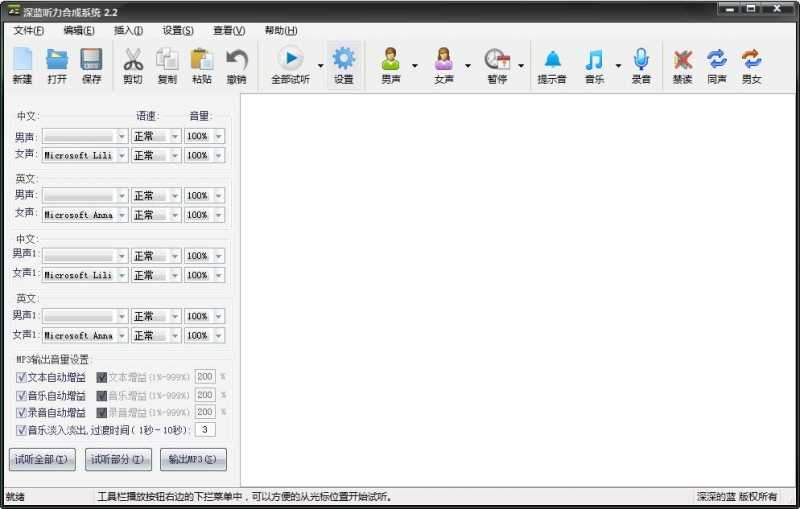Disable 音乐淡入淡出 checkbox
This screenshot has width=800, height=509.
(x=22, y=430)
